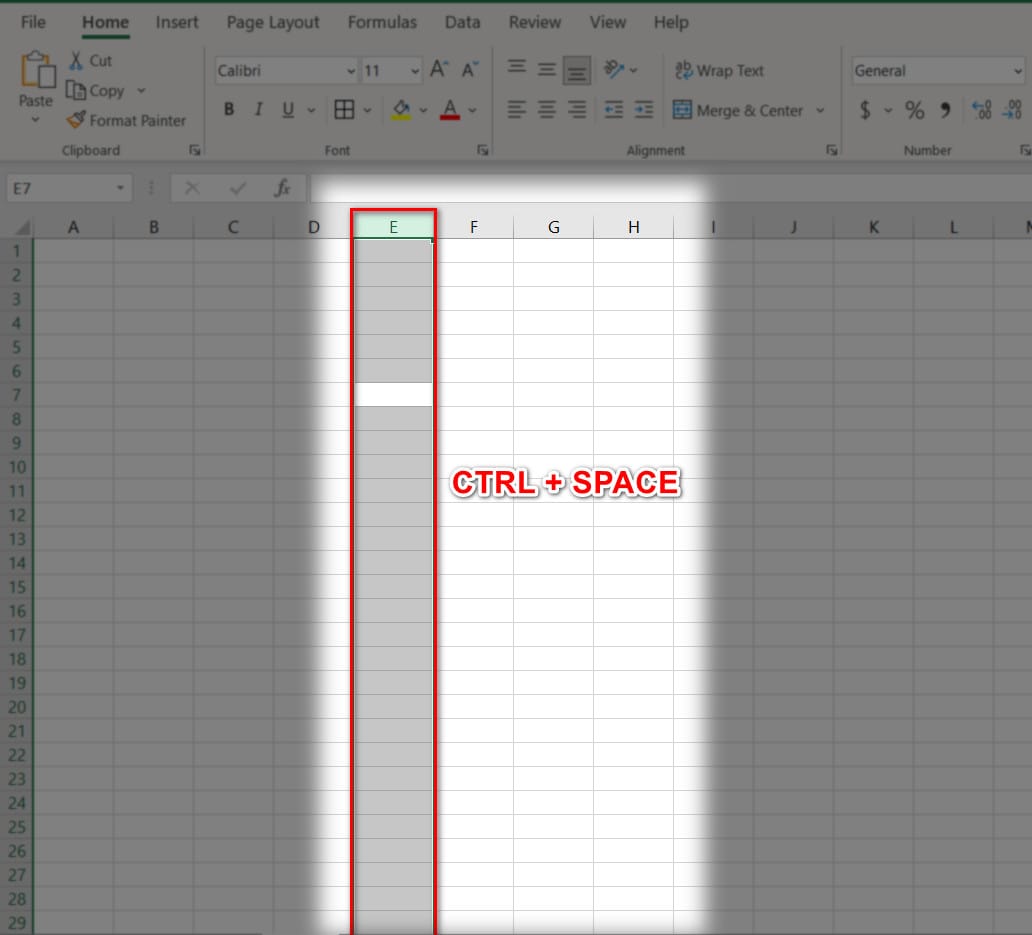The width and height of the screenshot is (1032, 935).
Task: Select column F header
Action: coord(474,228)
